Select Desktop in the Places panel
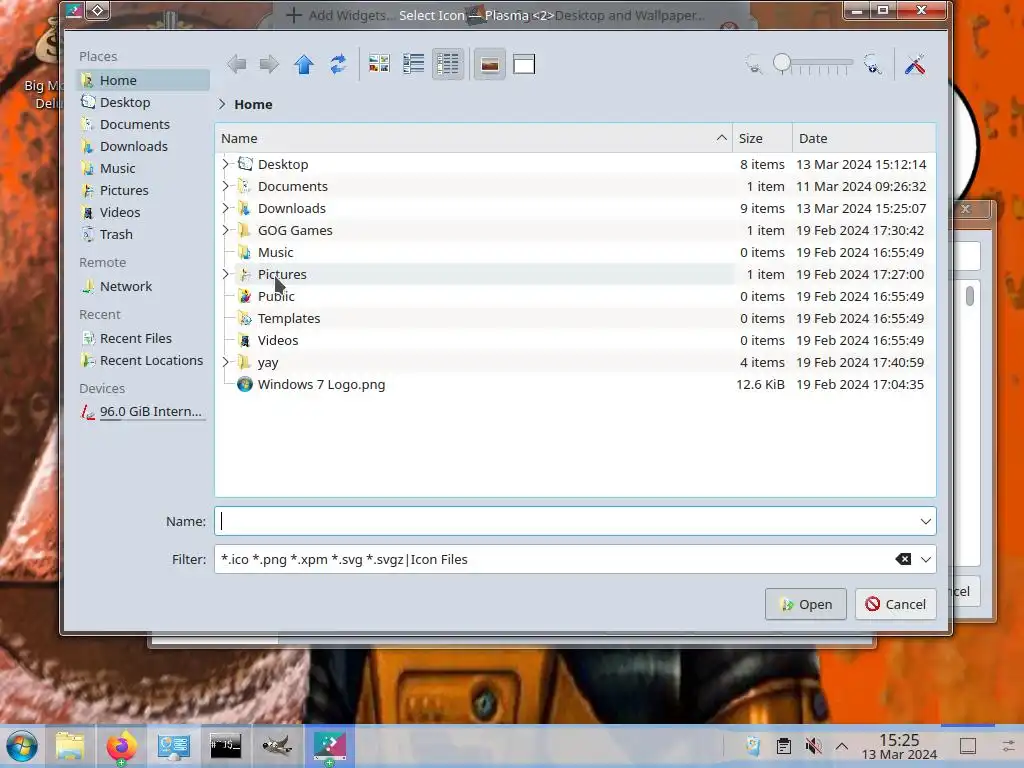Screen dimensions: 1024x768 pyautogui.click(x=143, y=103)
